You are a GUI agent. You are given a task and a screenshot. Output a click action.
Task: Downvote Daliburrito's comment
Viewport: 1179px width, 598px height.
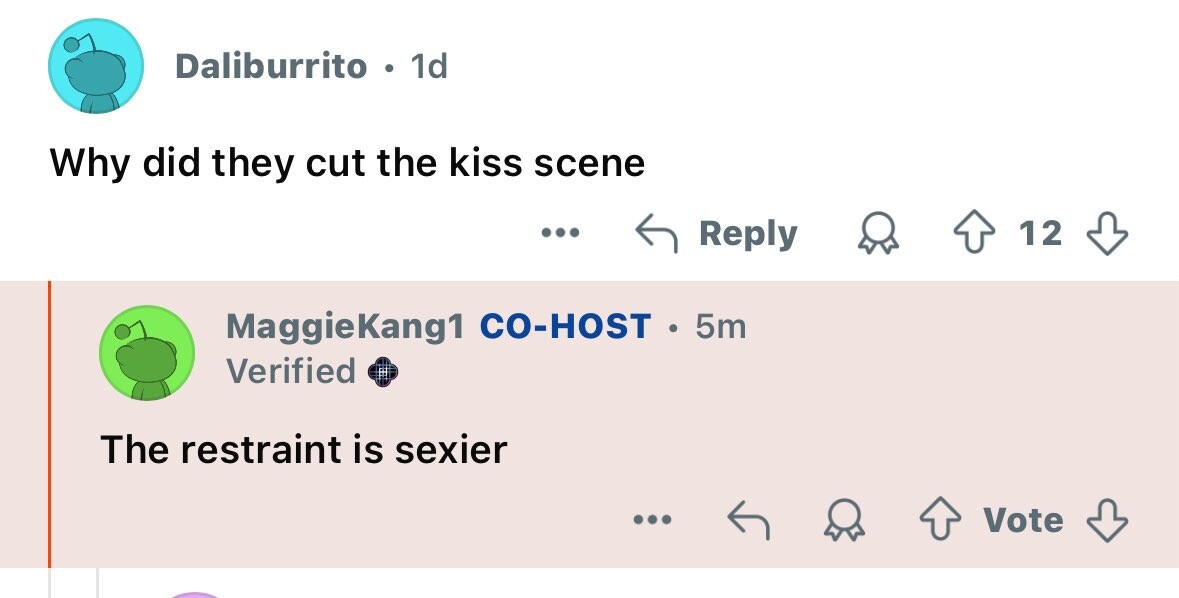pyautogui.click(x=1107, y=234)
